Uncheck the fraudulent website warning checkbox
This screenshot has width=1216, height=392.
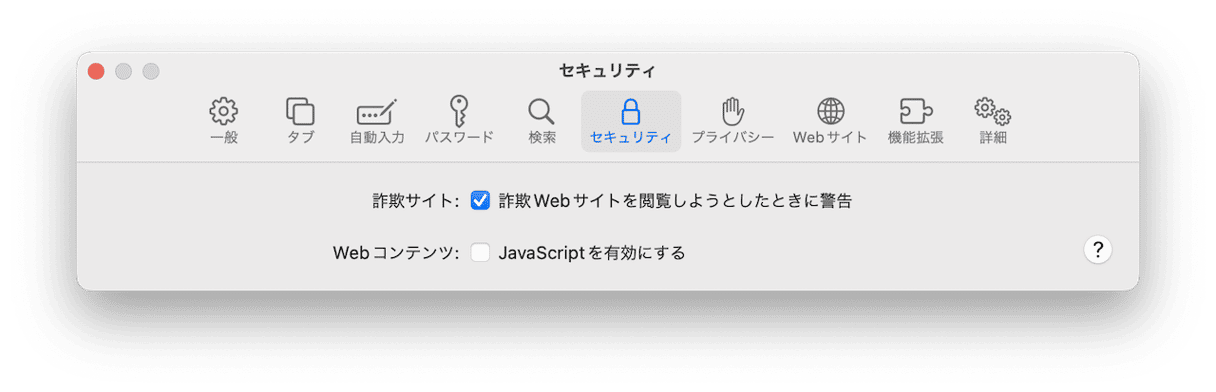pyautogui.click(x=481, y=200)
